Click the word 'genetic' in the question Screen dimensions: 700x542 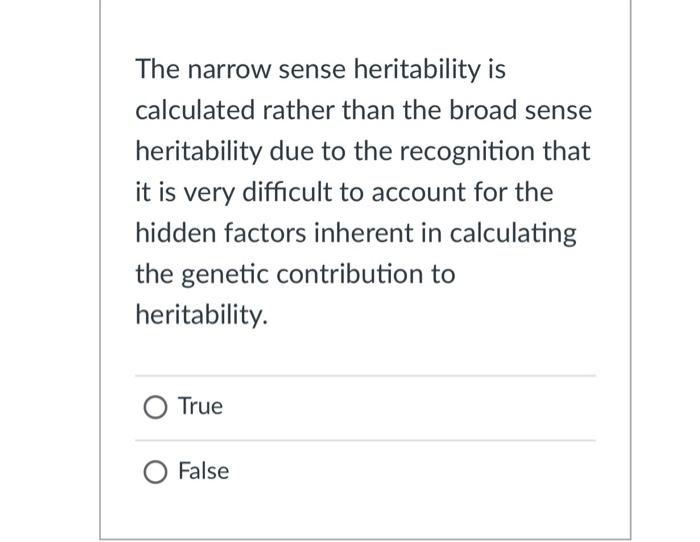225,275
